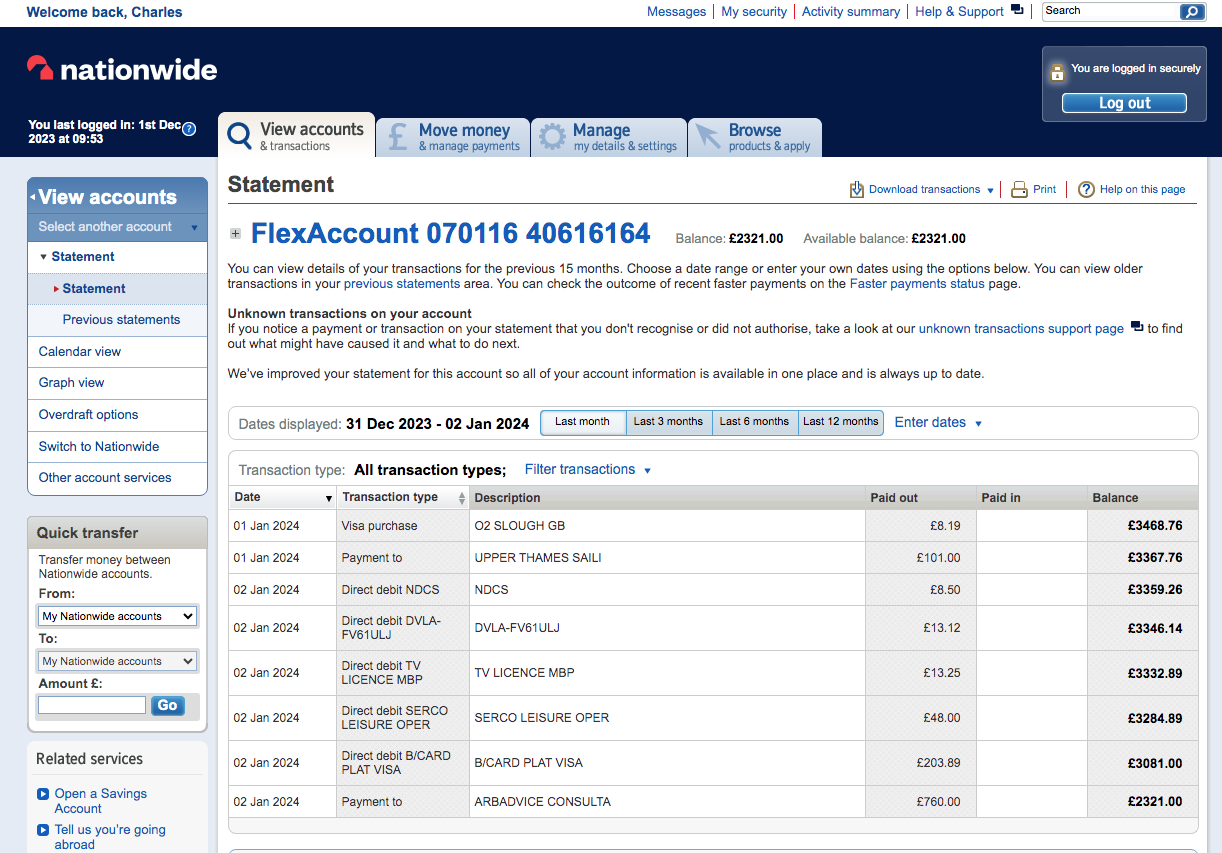
Task: Switch to Browse products tab
Action: point(754,137)
